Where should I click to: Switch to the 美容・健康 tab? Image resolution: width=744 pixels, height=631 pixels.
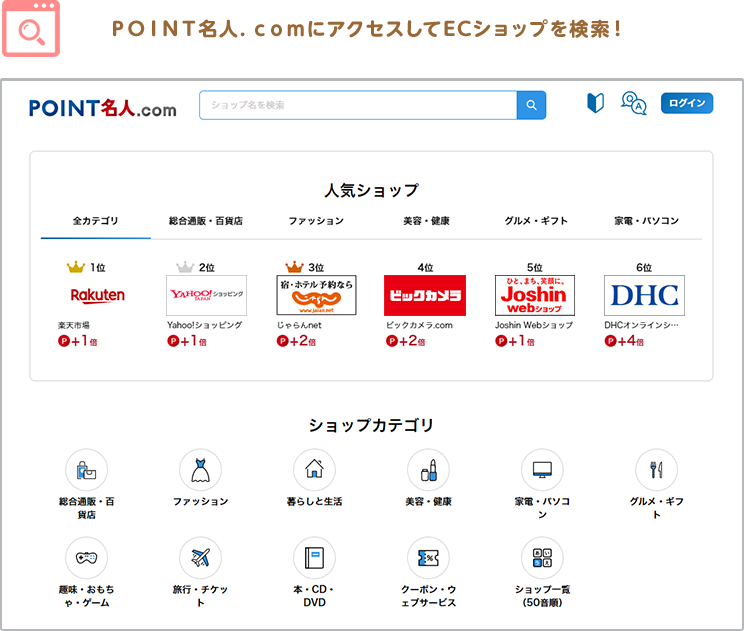426,221
